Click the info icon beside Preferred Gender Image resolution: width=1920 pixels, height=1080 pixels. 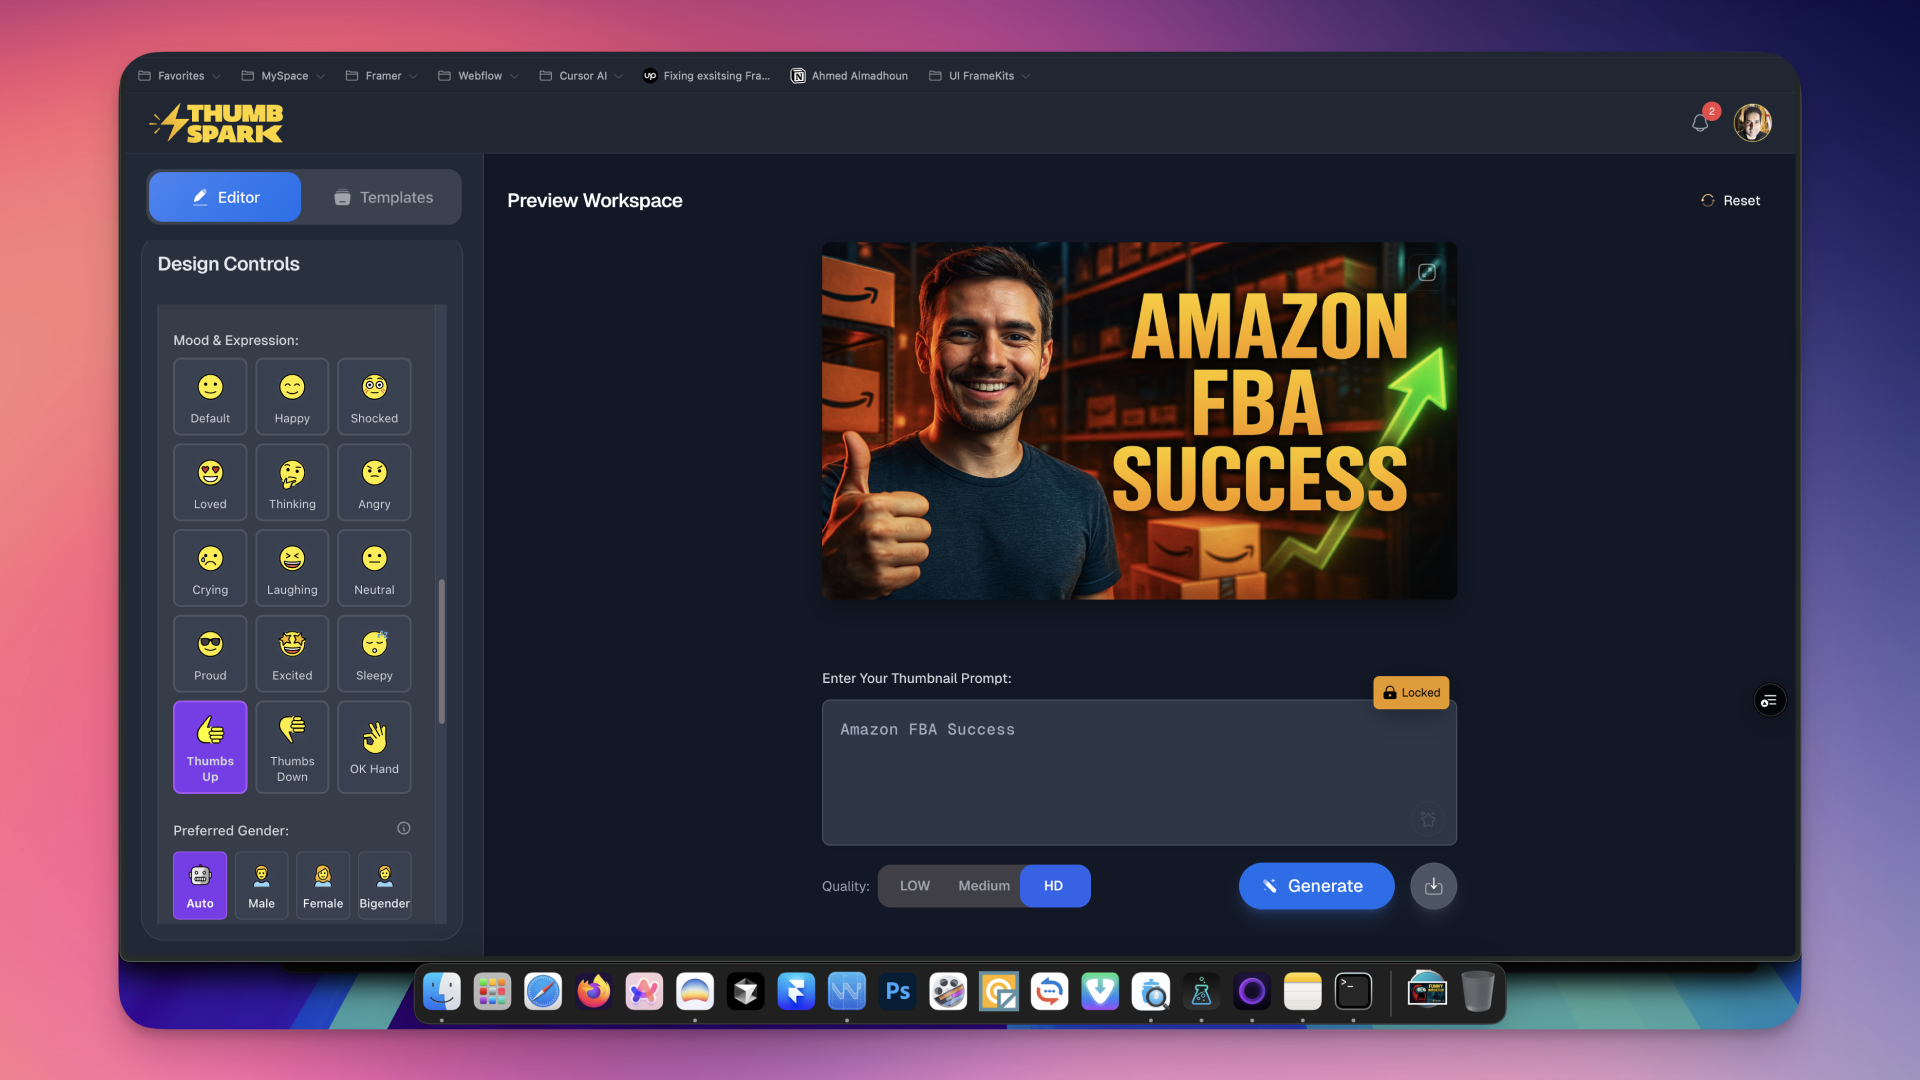[404, 828]
